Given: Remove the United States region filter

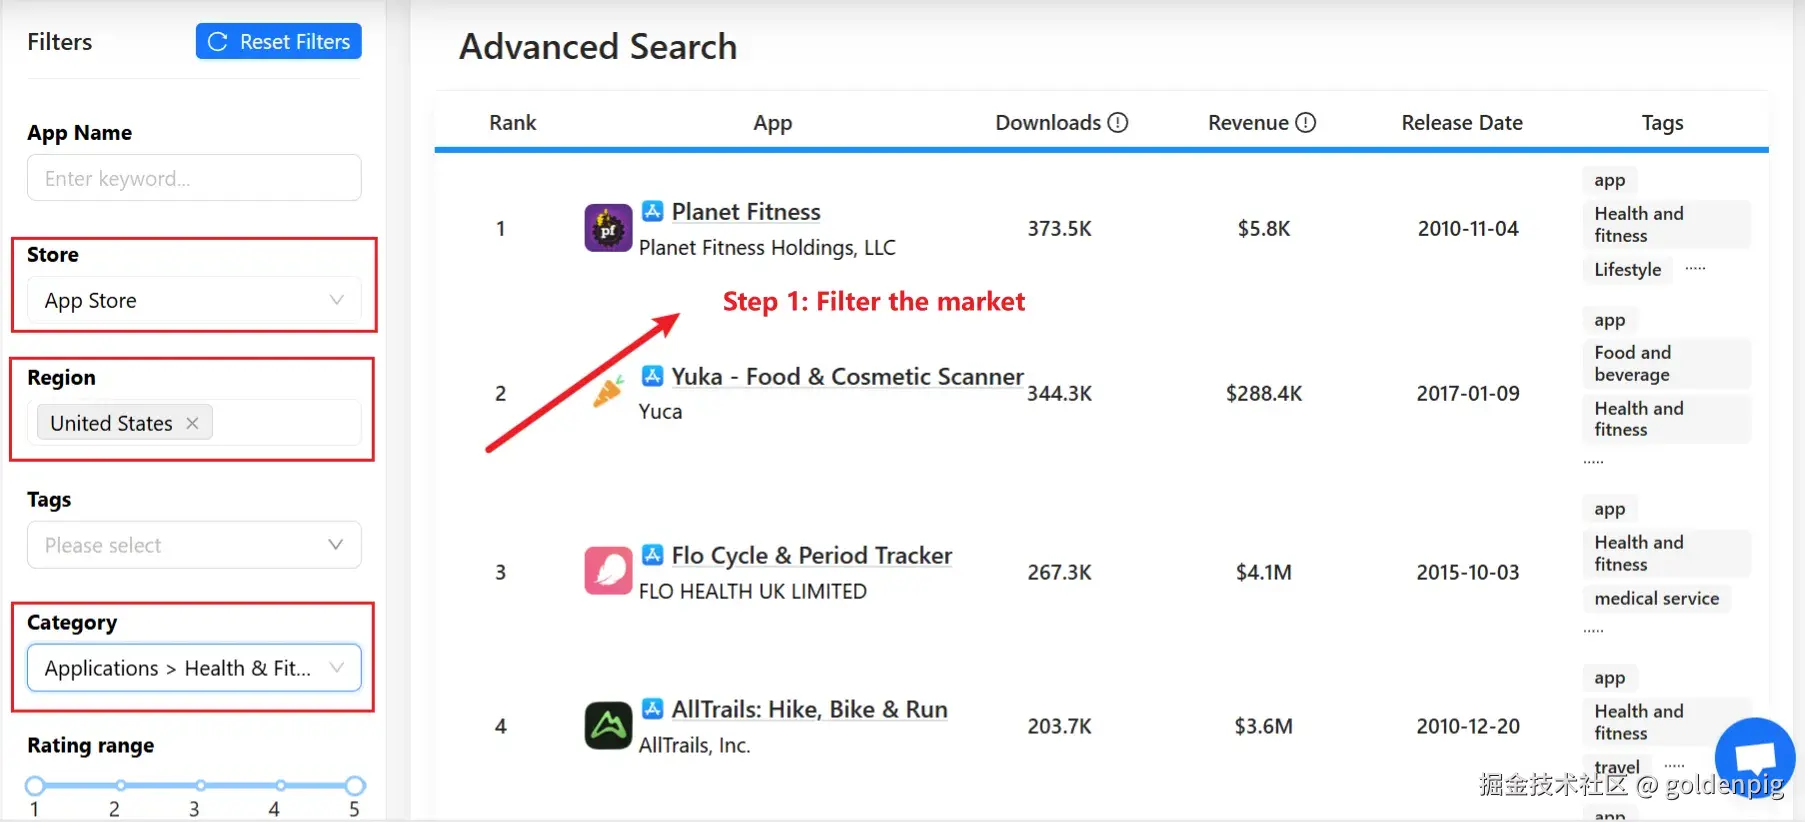Looking at the screenshot, I should (x=192, y=422).
